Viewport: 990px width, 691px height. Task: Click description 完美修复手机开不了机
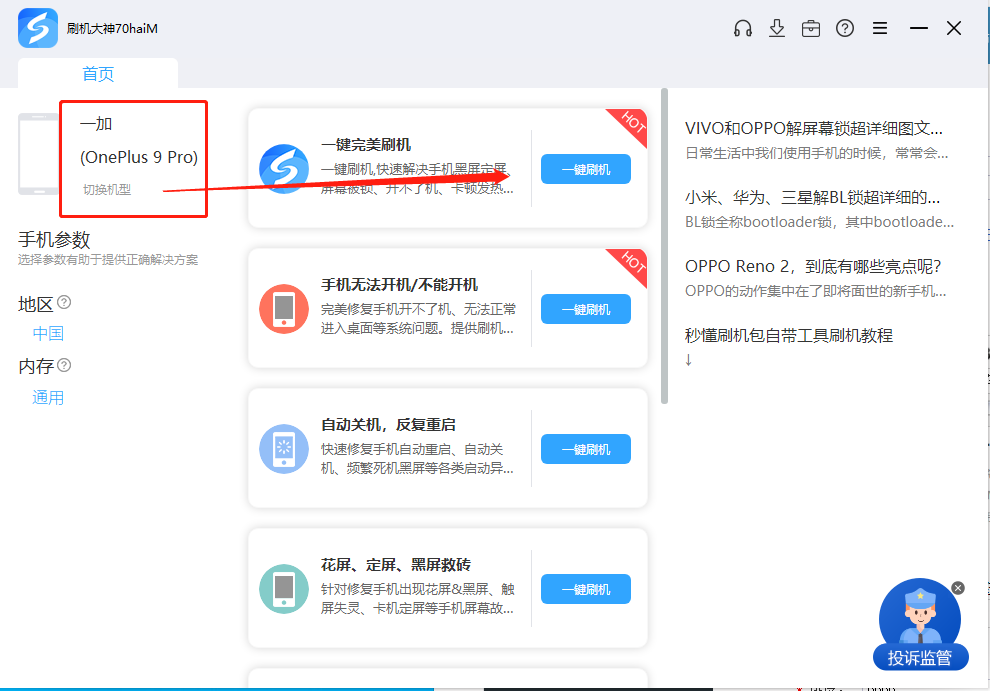pyautogui.click(x=418, y=319)
